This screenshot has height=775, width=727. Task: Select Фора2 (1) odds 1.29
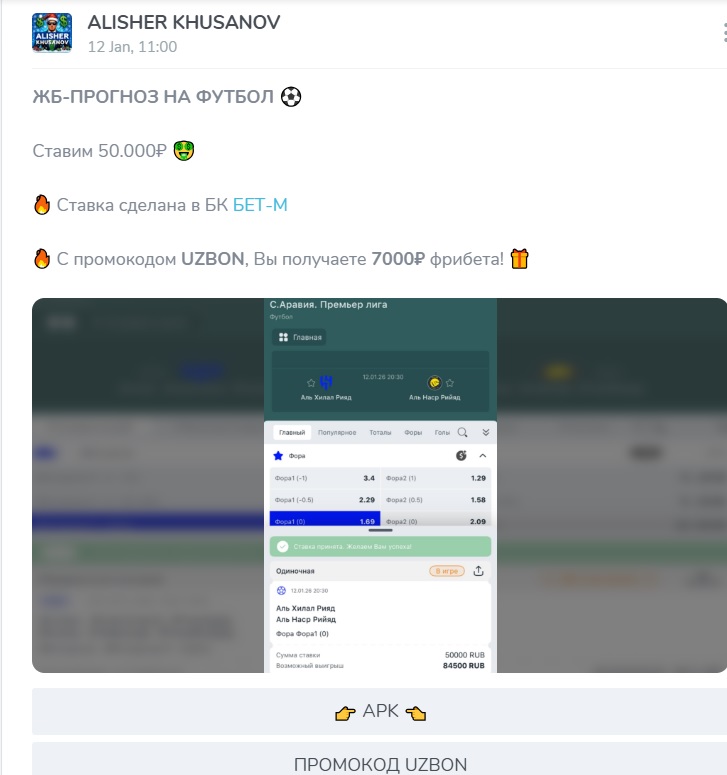436,478
